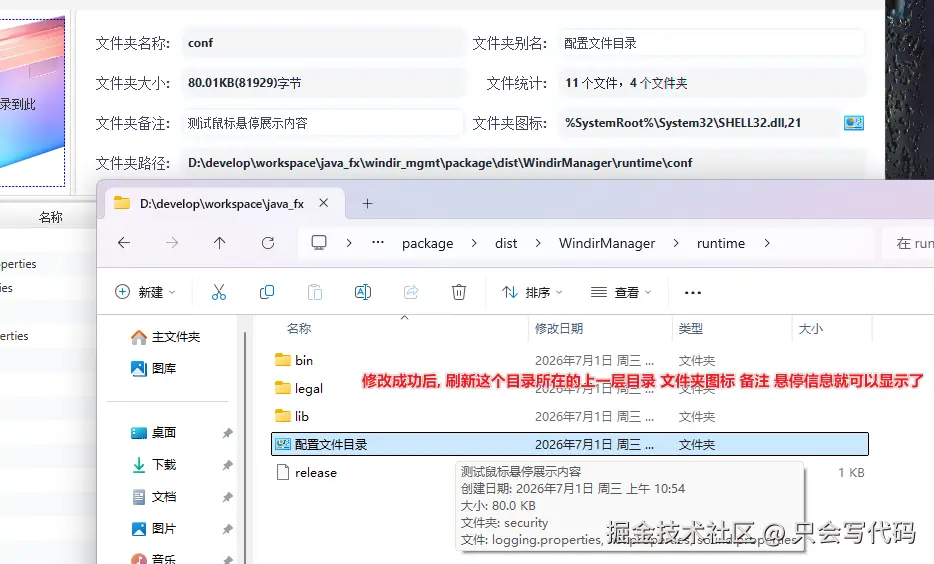Click the folder icon path field
This screenshot has height=564, width=934.
coord(700,123)
